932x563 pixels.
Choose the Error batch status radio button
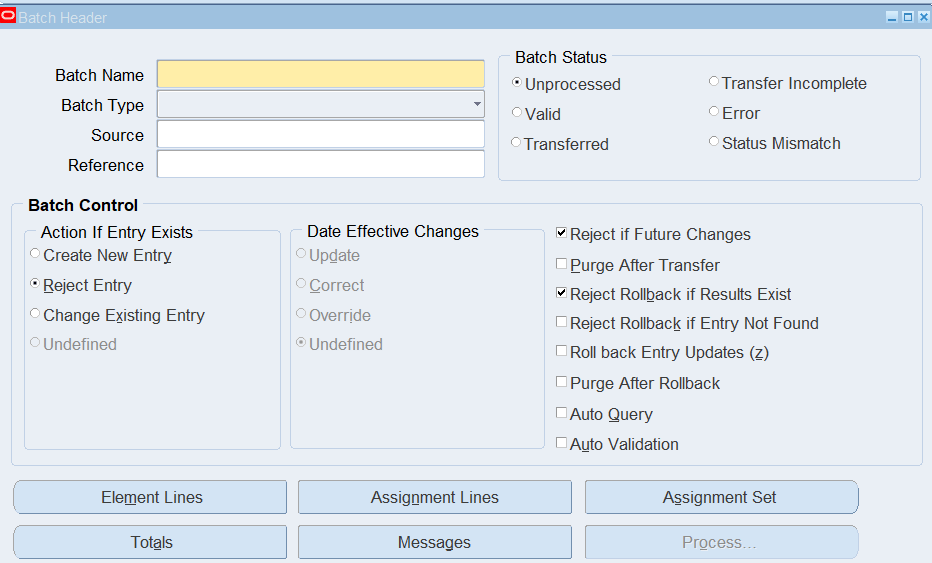point(714,113)
